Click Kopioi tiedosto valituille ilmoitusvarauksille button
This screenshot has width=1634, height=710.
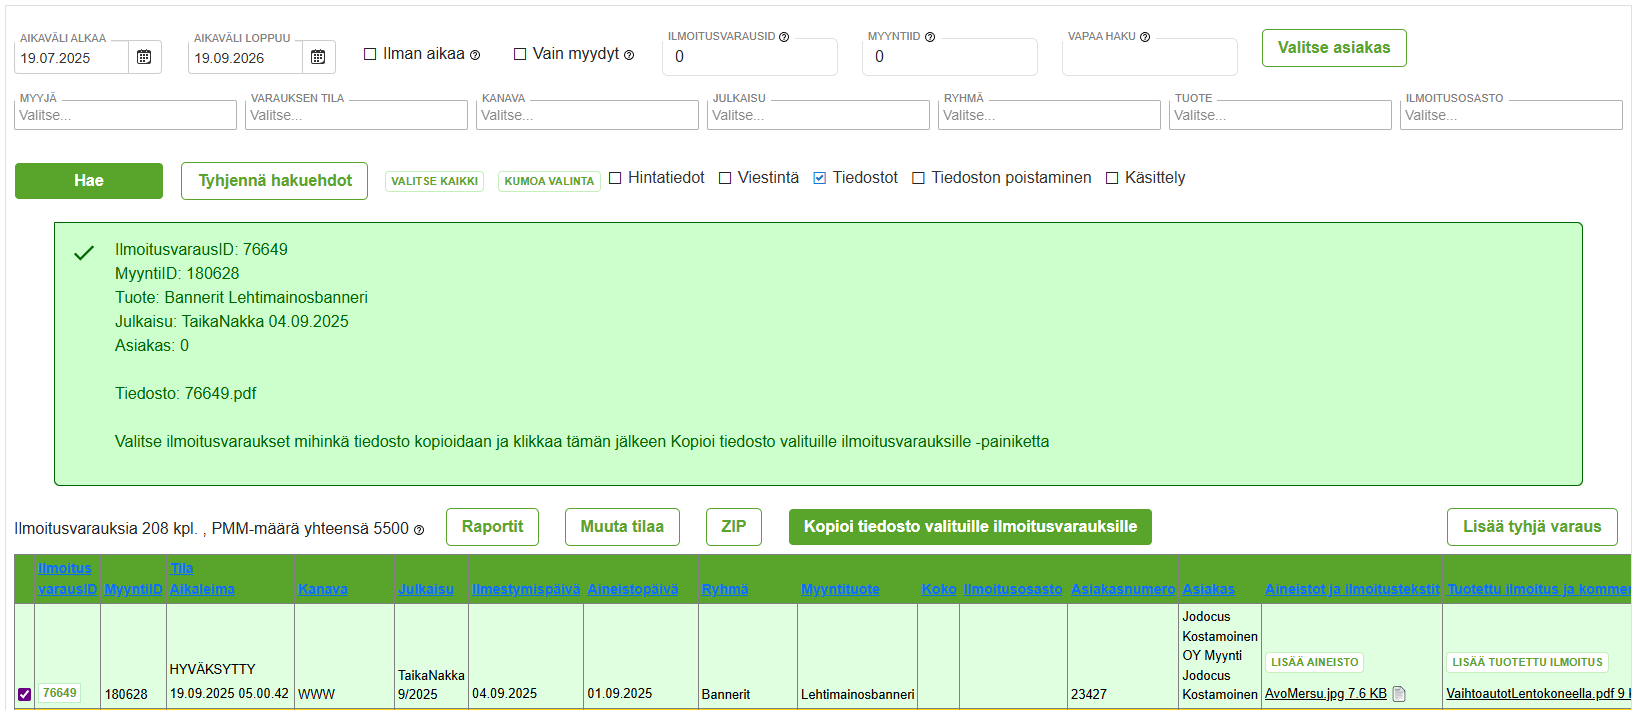pyautogui.click(x=970, y=527)
